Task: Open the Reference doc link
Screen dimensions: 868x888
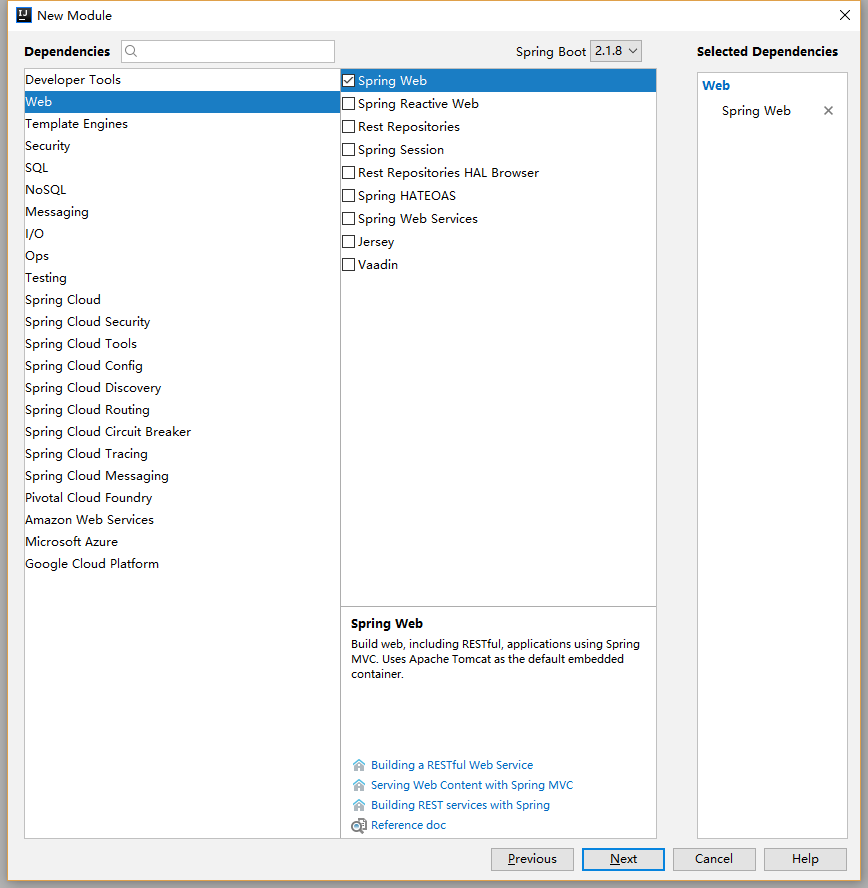Action: point(408,825)
